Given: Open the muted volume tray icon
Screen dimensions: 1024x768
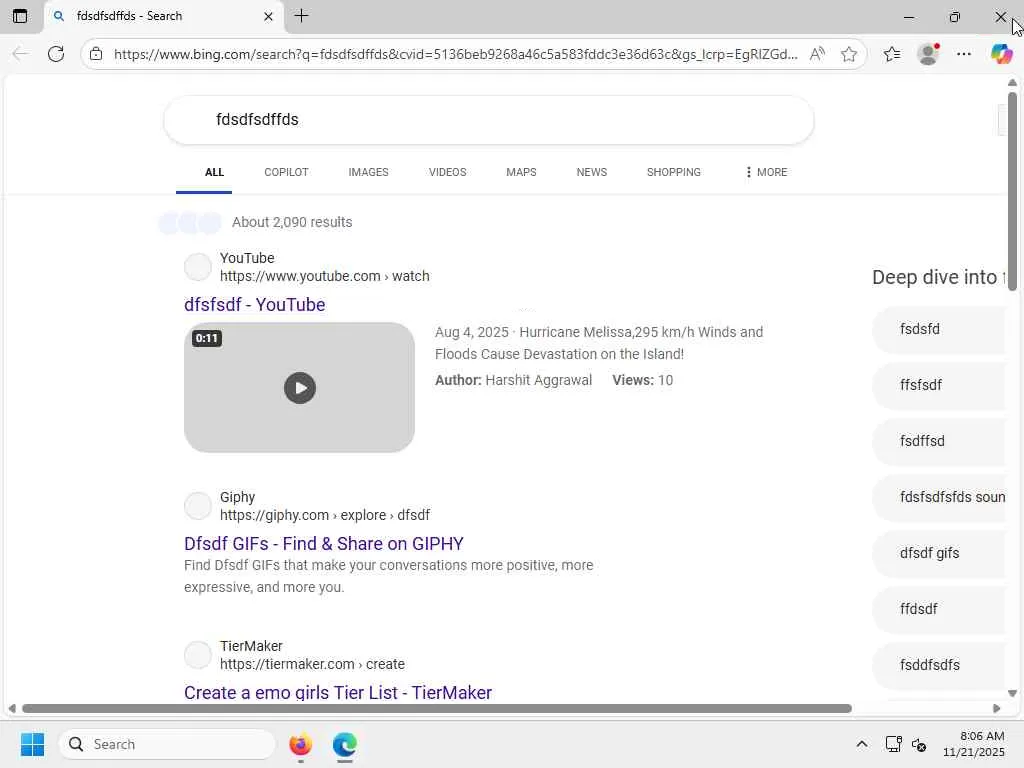Looking at the screenshot, I should click(919, 744).
